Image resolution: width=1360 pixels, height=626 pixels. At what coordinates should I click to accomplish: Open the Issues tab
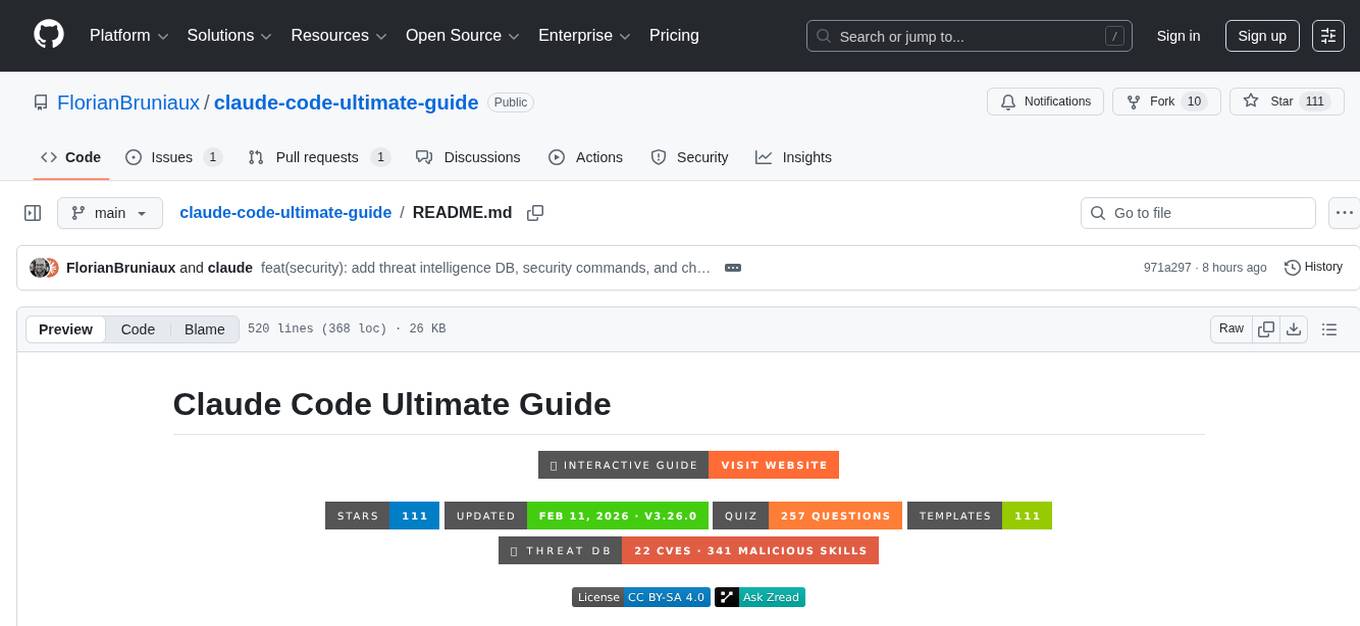[172, 157]
